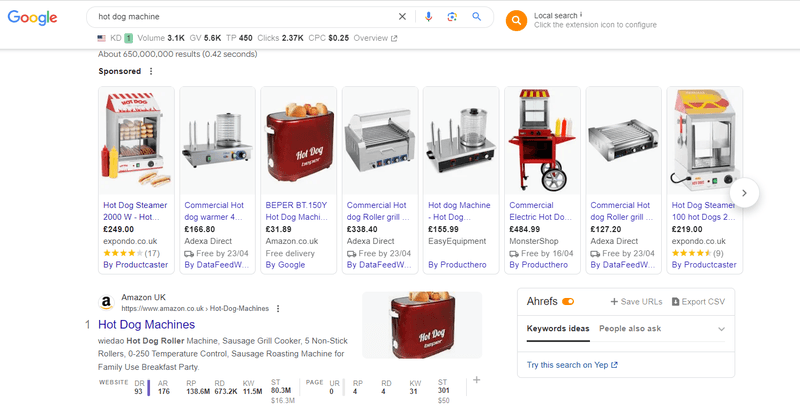The width and height of the screenshot is (800, 417).
Task: Click the page KW 31 metric
Action: coord(415,387)
